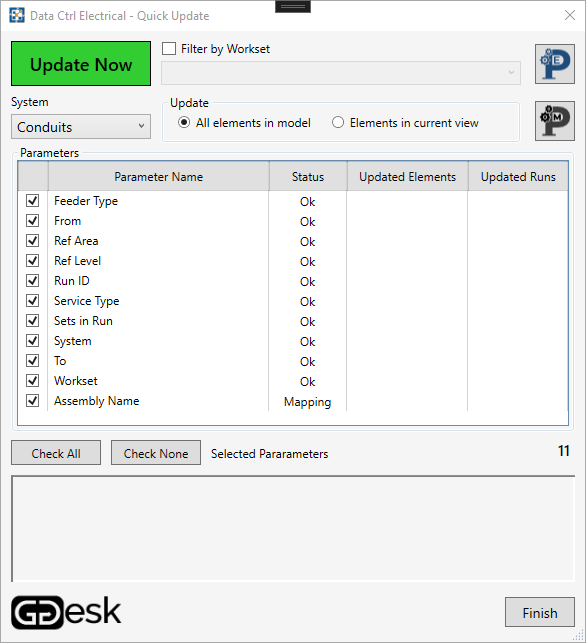Select All elements in model option
Viewport: 586px width, 643px height.
pos(184,123)
